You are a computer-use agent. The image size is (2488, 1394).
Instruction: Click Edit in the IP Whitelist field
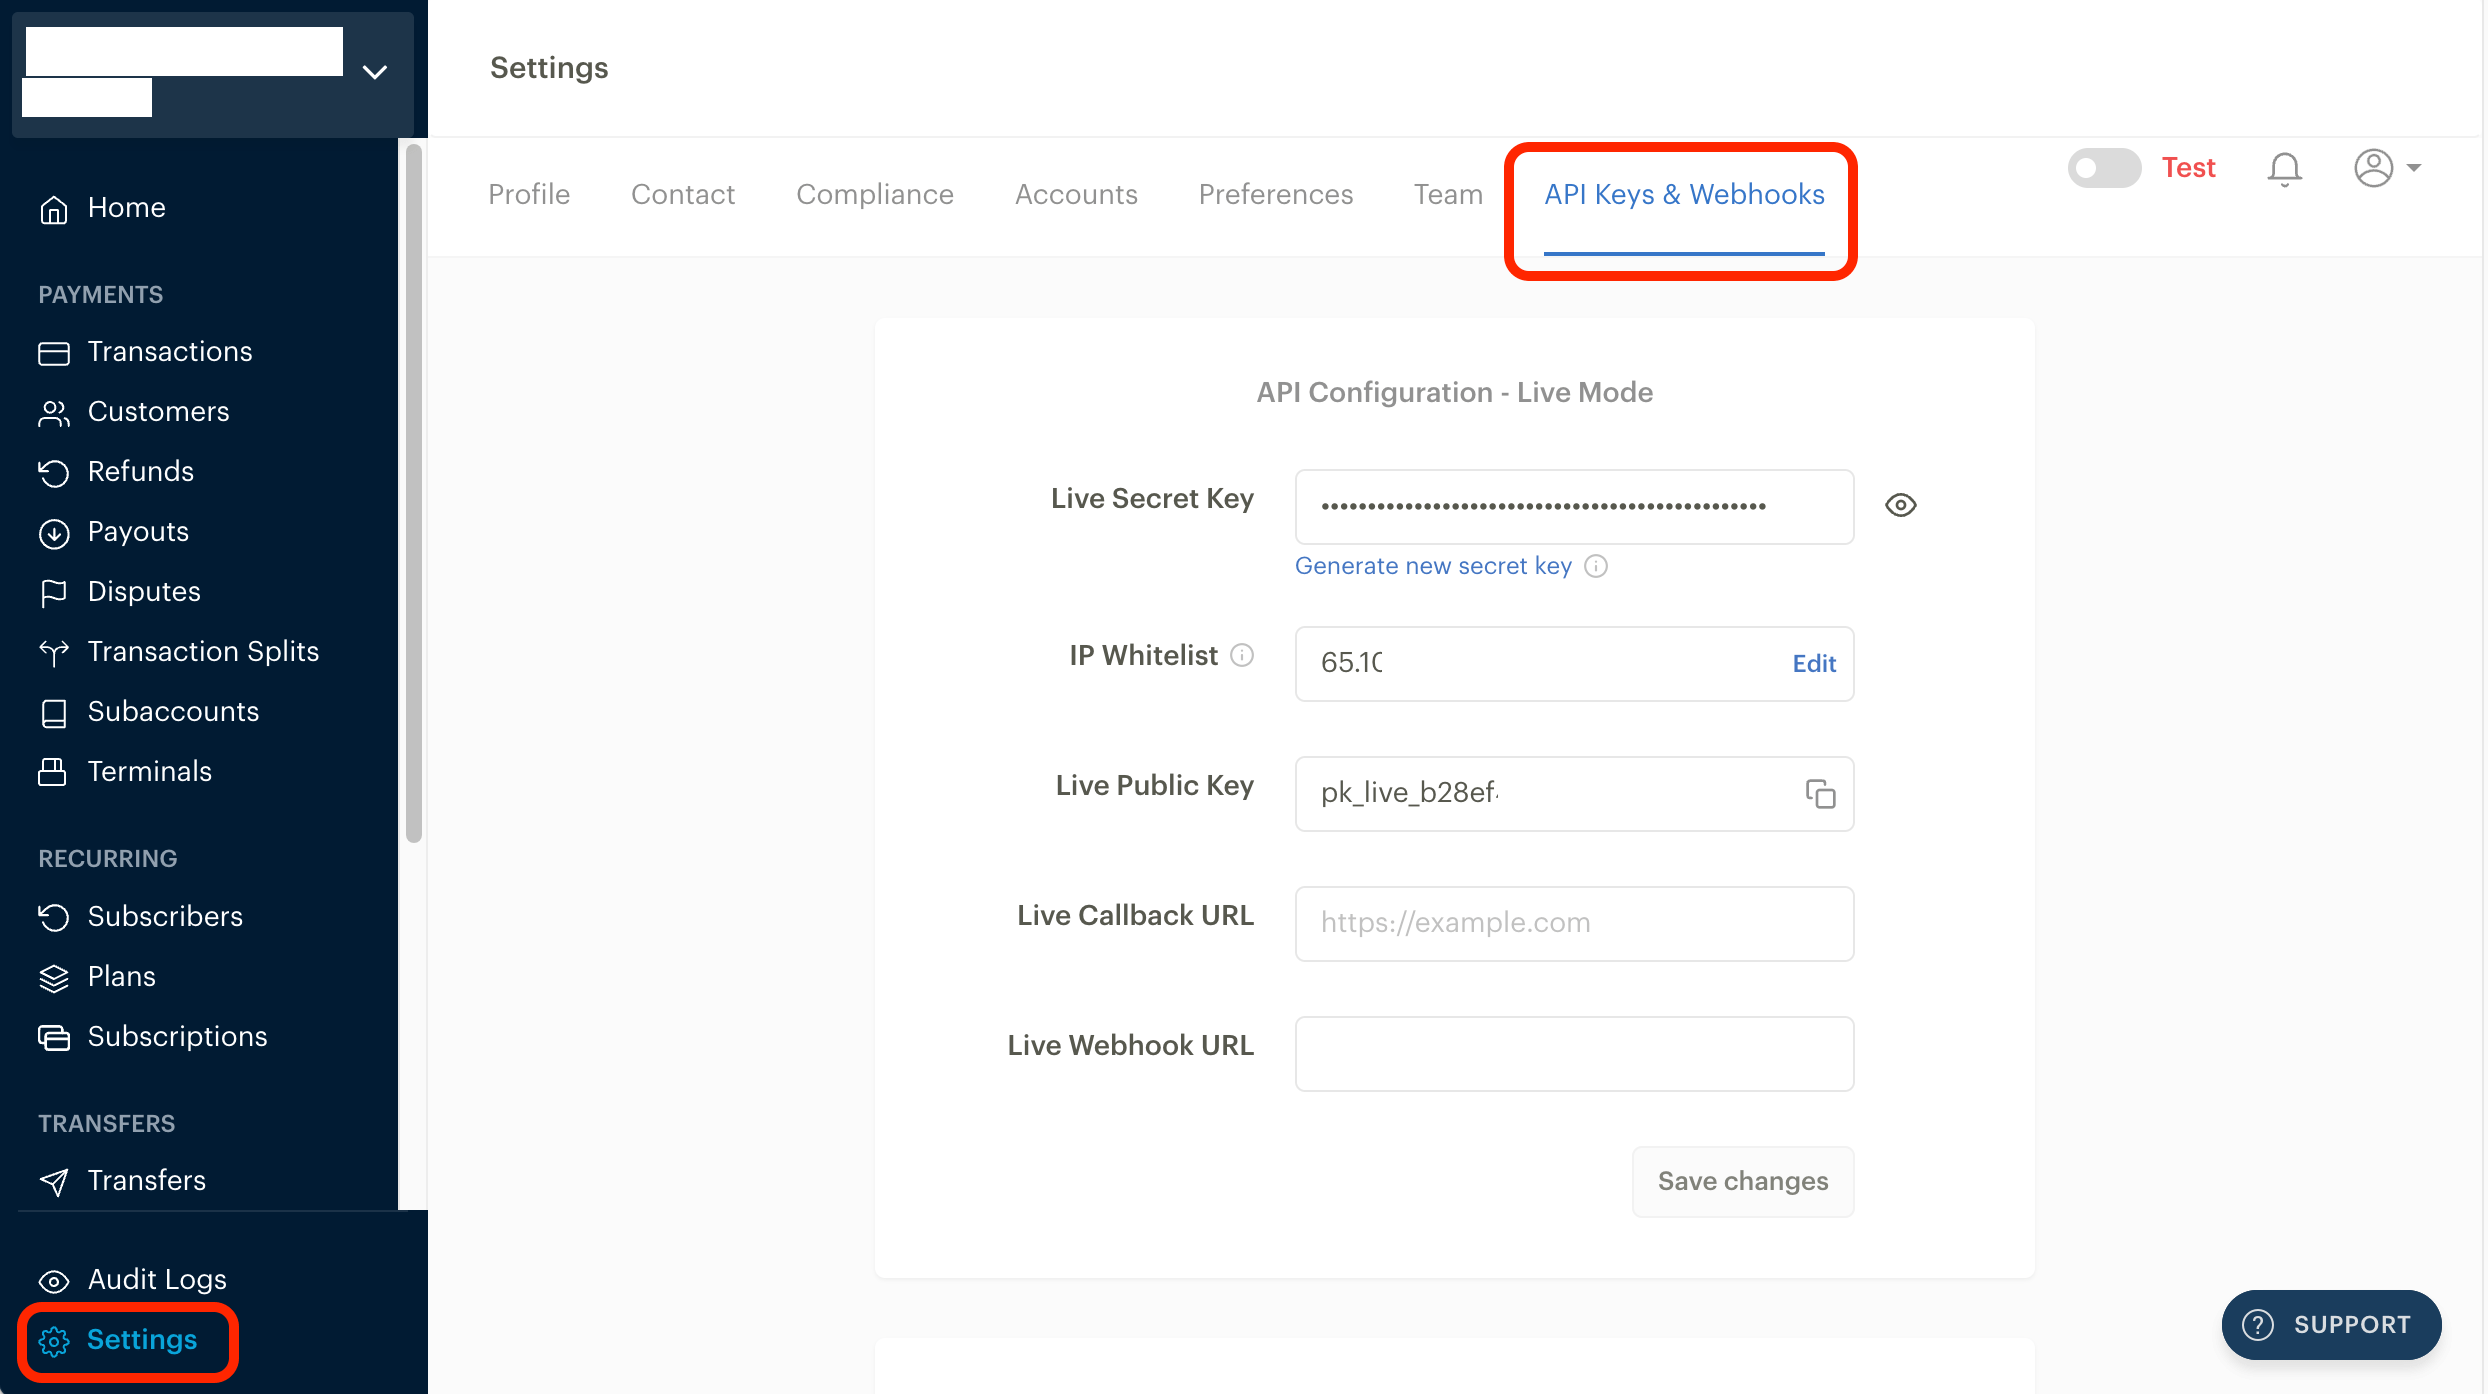tap(1813, 664)
